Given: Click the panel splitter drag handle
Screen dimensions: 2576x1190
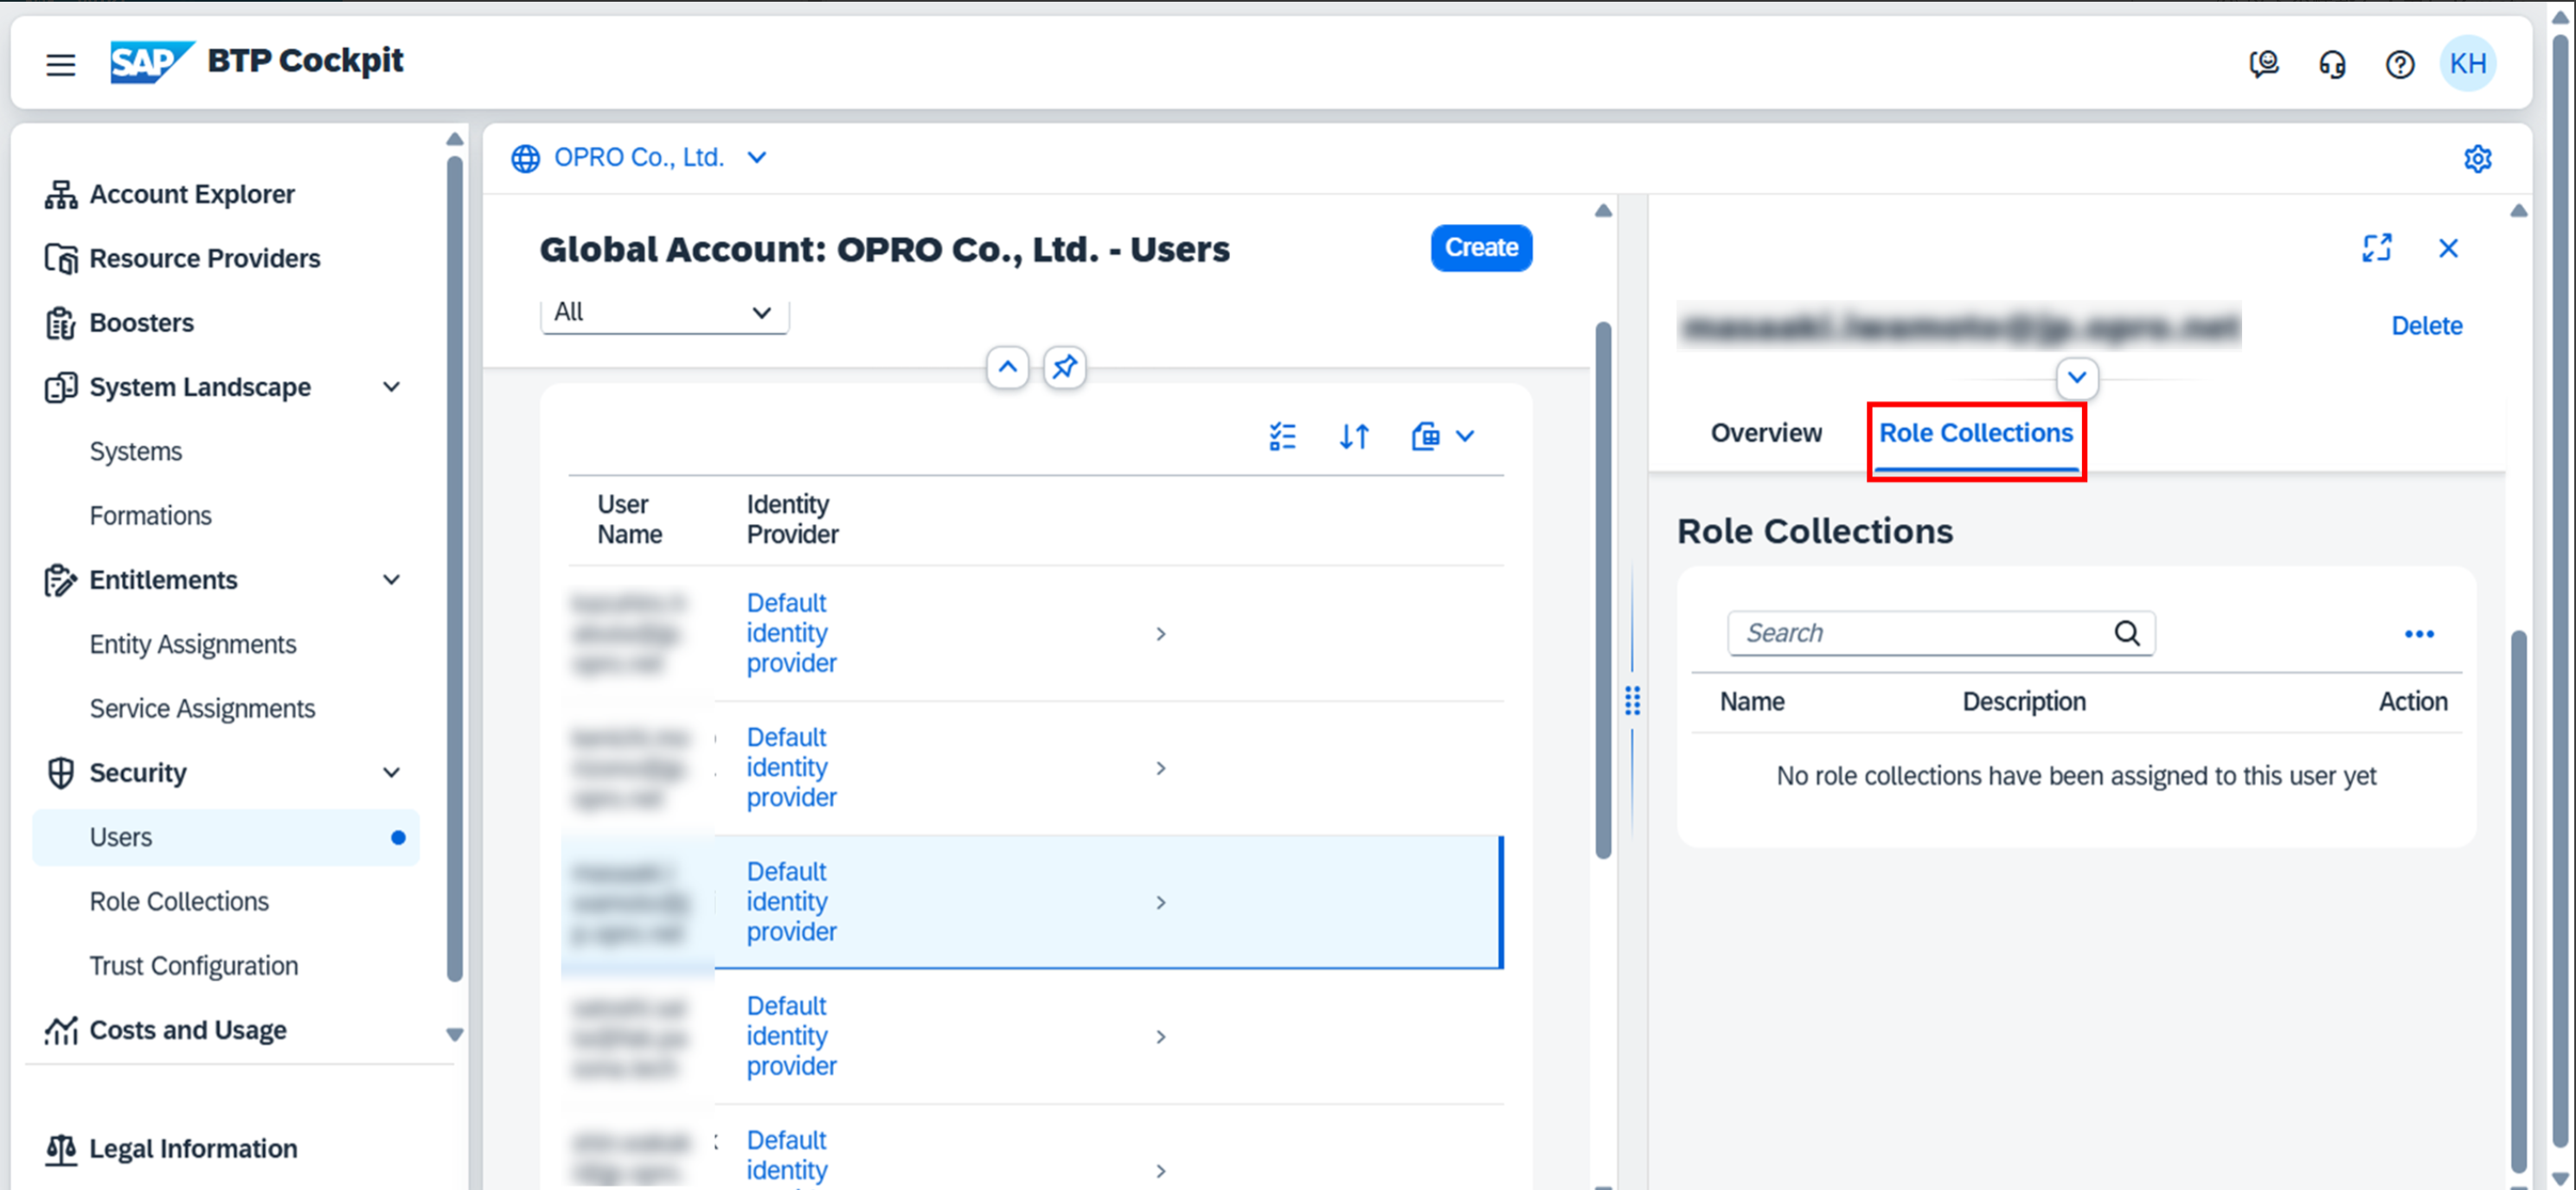Looking at the screenshot, I should (x=1632, y=701).
